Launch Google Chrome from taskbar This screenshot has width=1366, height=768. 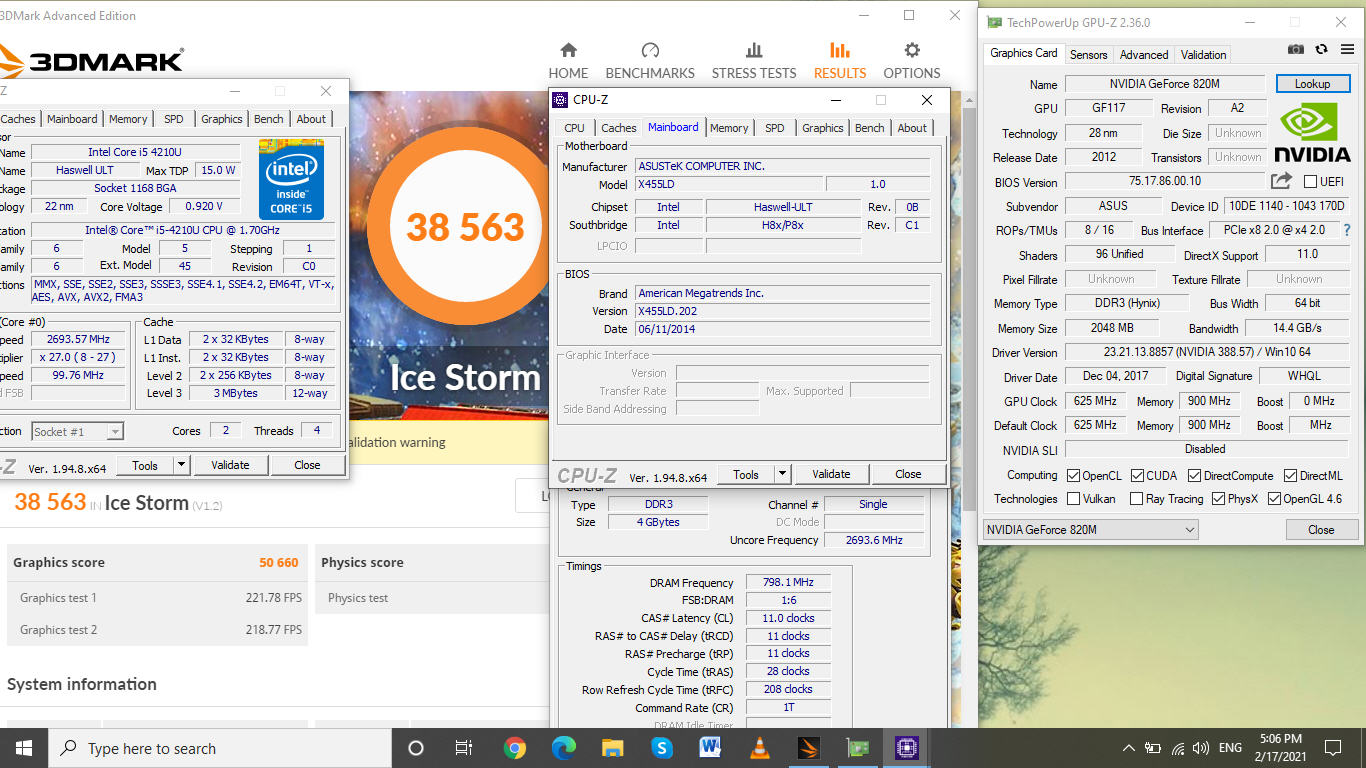515,748
